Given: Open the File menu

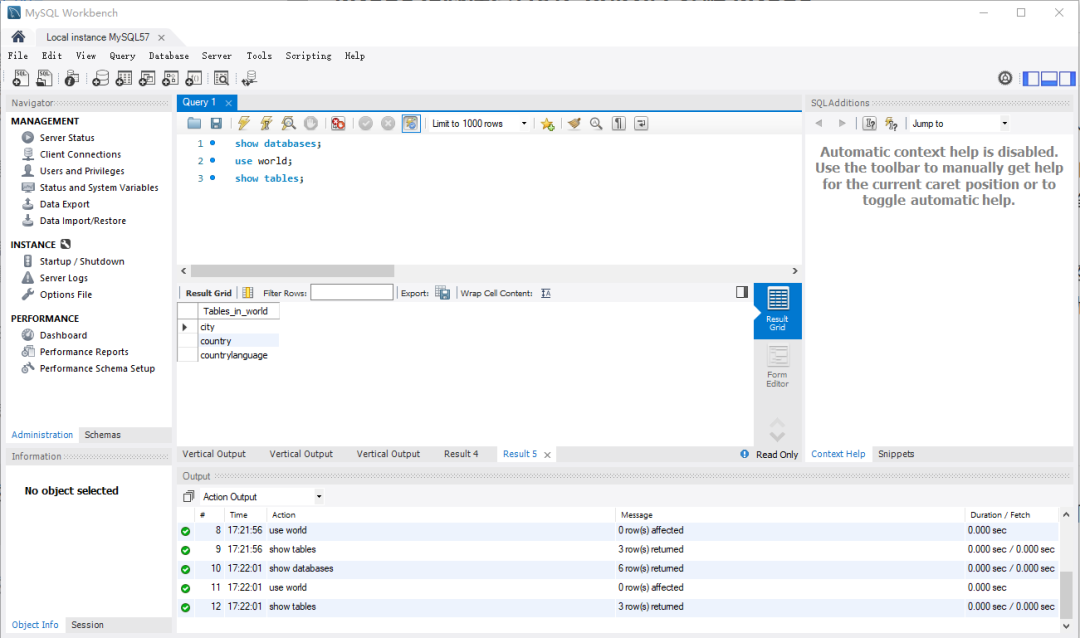Looking at the screenshot, I should pyautogui.click(x=18, y=56).
